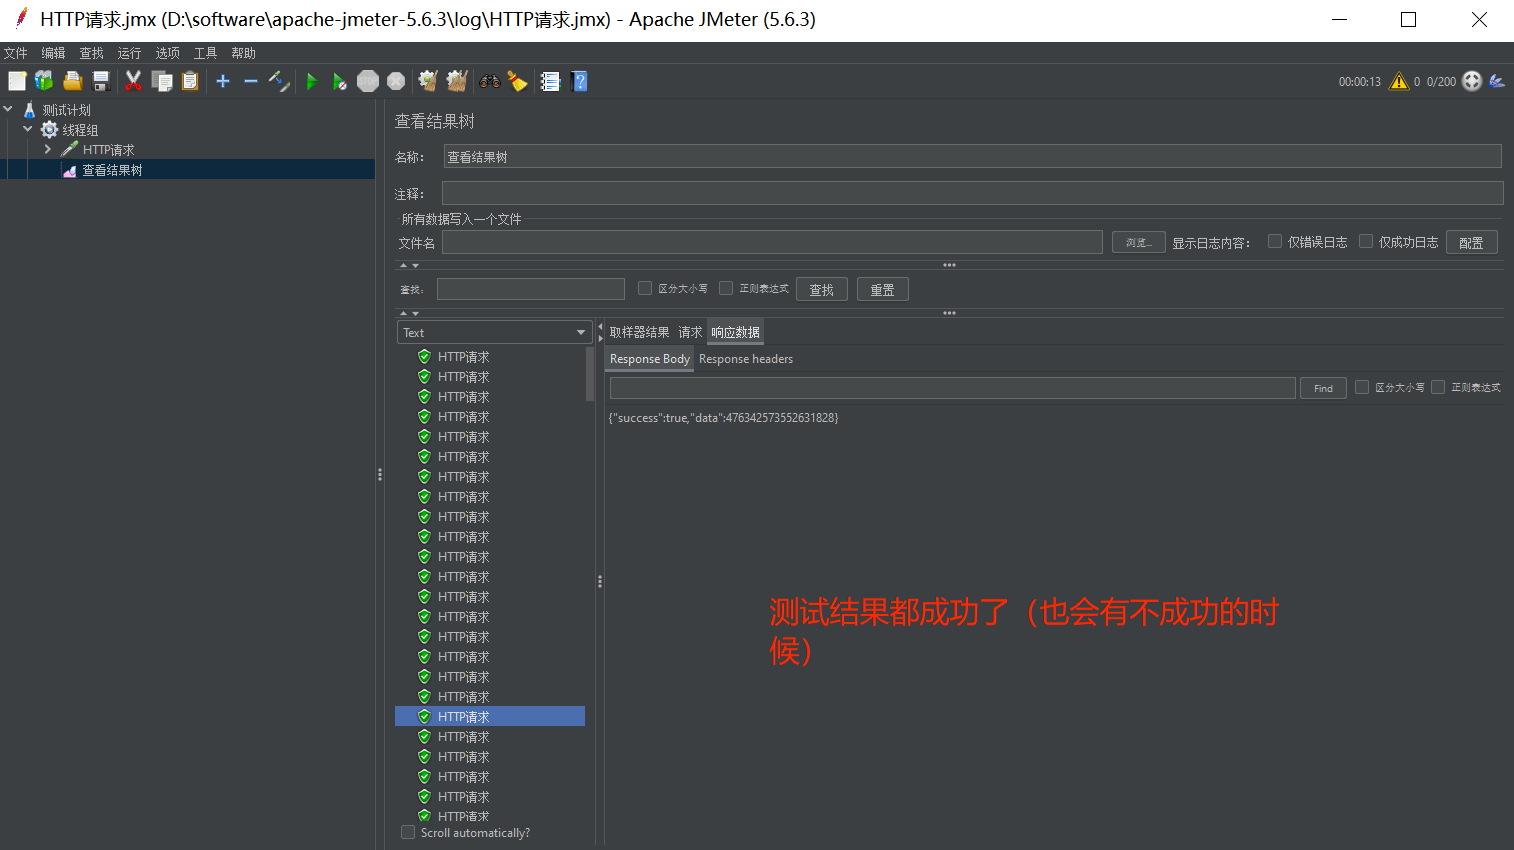Click the results list vertical scrollbar
This screenshot has width=1514, height=850.
[x=589, y=373]
